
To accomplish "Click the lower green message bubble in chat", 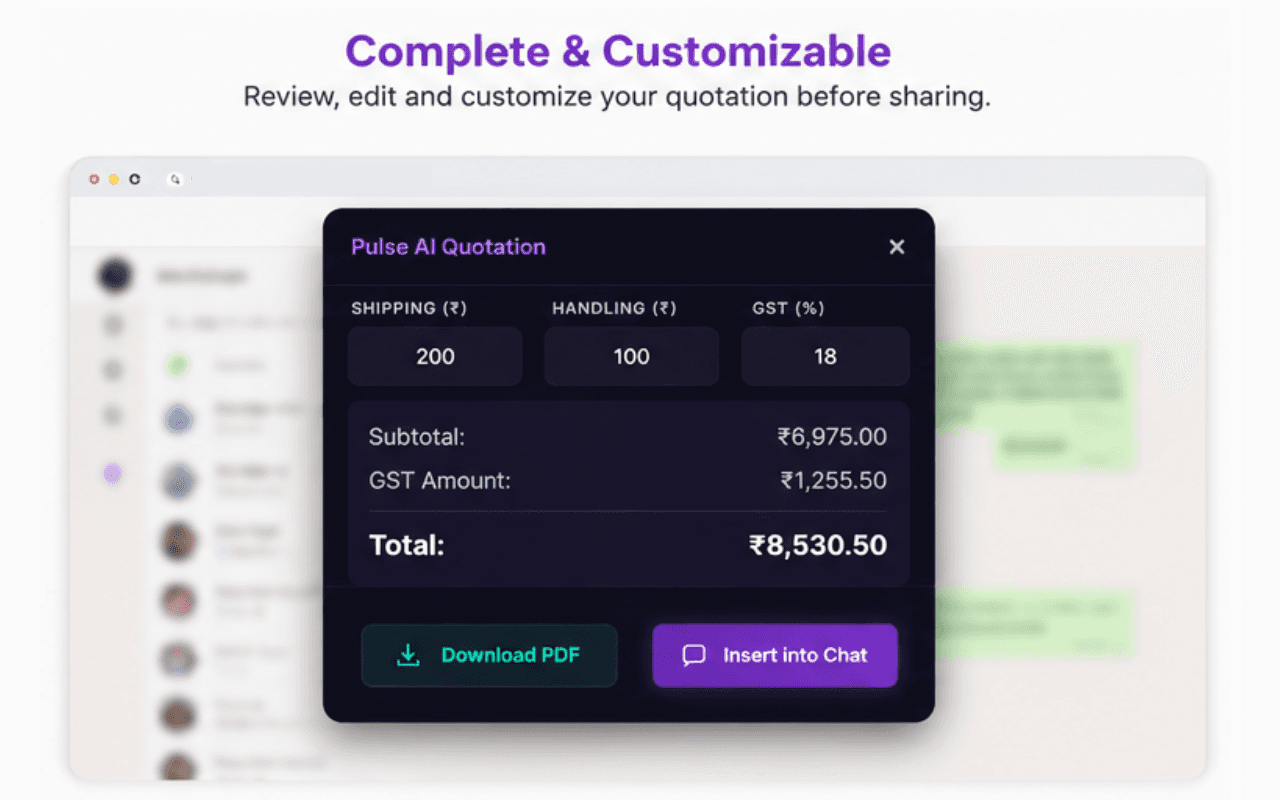I will tap(1035, 622).
